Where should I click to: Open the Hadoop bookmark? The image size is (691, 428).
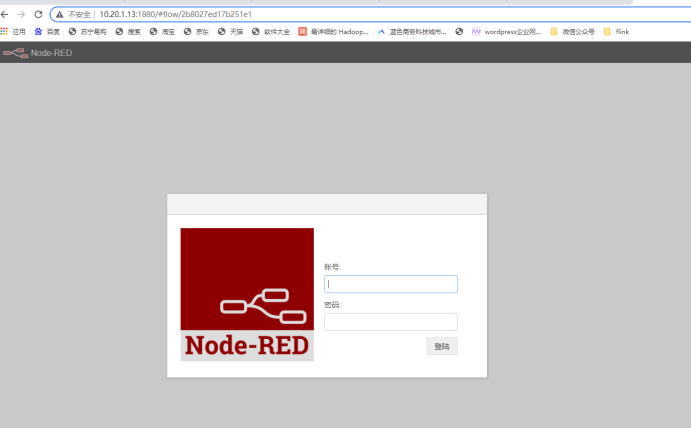click(333, 31)
